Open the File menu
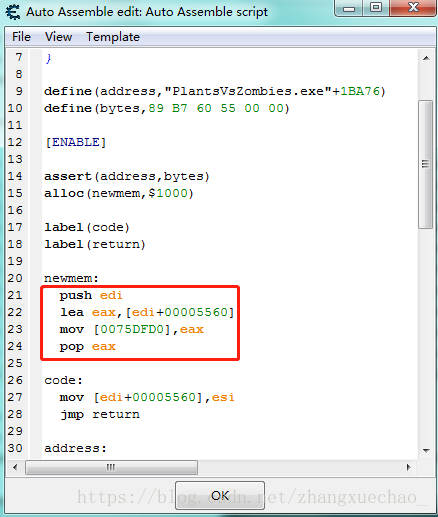The width and height of the screenshot is (438, 517). point(21,37)
